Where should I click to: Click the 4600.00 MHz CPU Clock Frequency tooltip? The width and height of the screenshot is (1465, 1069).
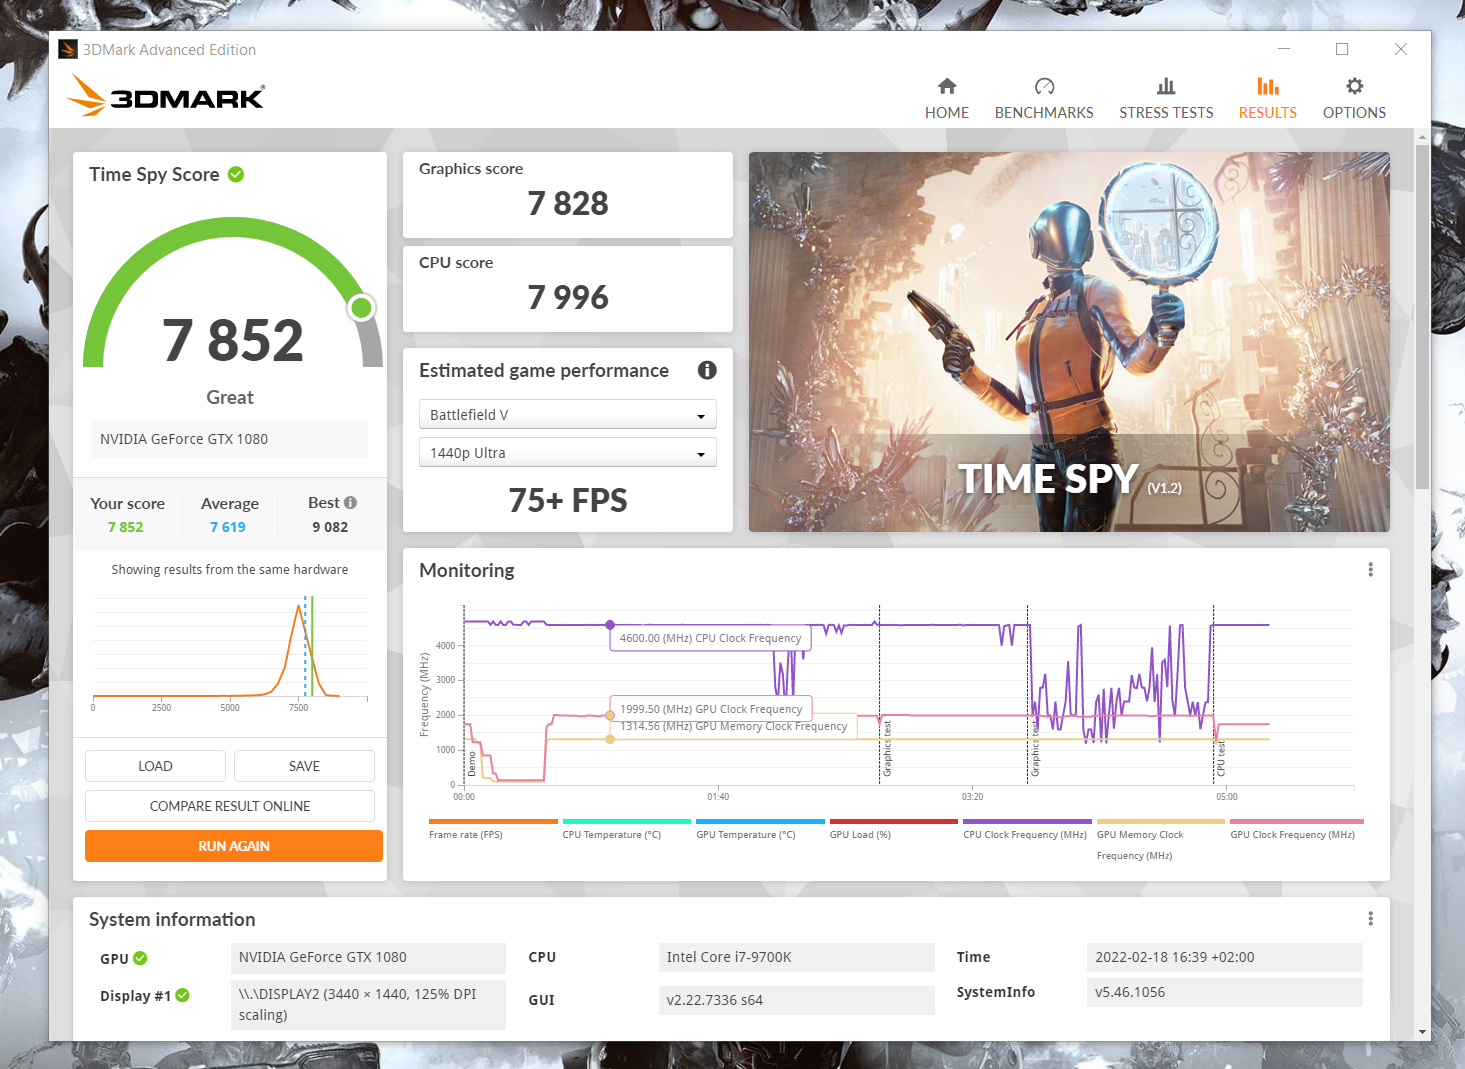point(710,638)
